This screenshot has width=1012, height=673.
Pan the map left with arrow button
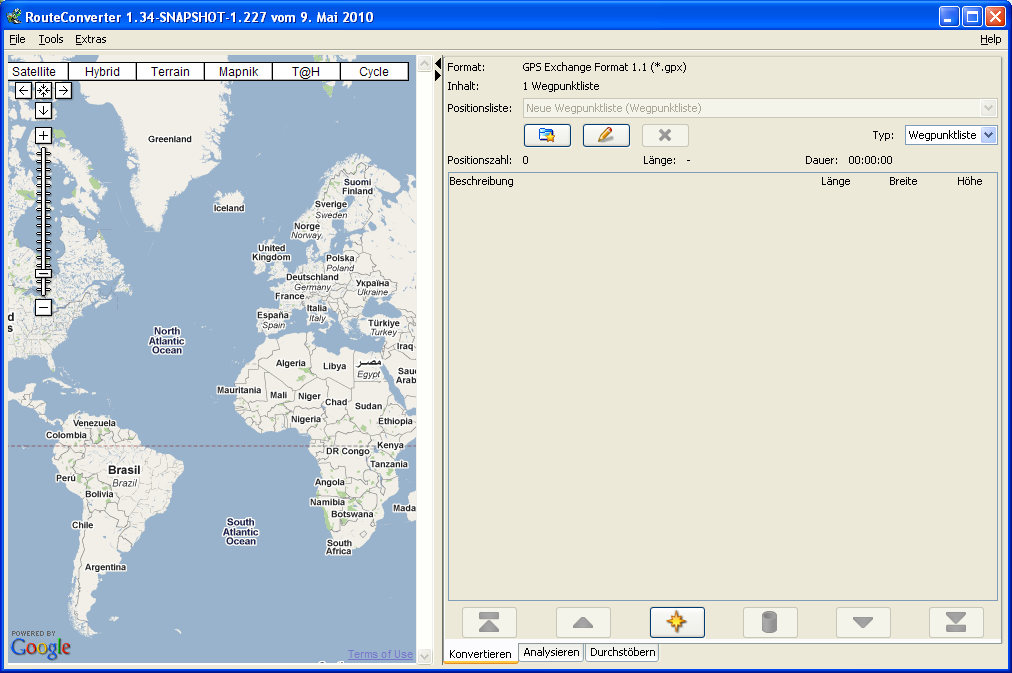coord(23,90)
